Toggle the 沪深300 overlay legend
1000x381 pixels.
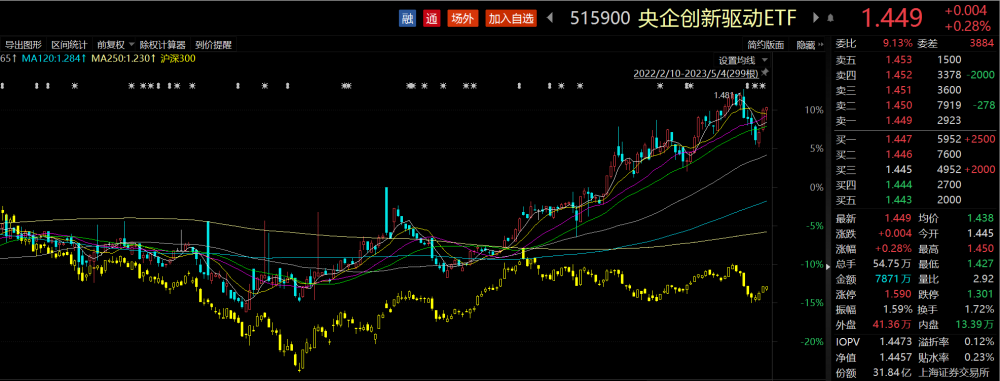(179, 59)
